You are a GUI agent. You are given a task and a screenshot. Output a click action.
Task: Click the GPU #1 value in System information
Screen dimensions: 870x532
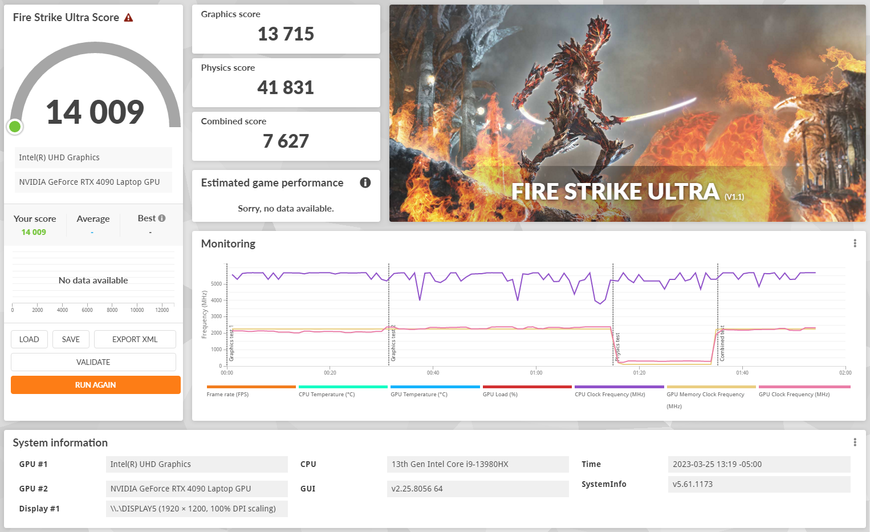(x=197, y=464)
